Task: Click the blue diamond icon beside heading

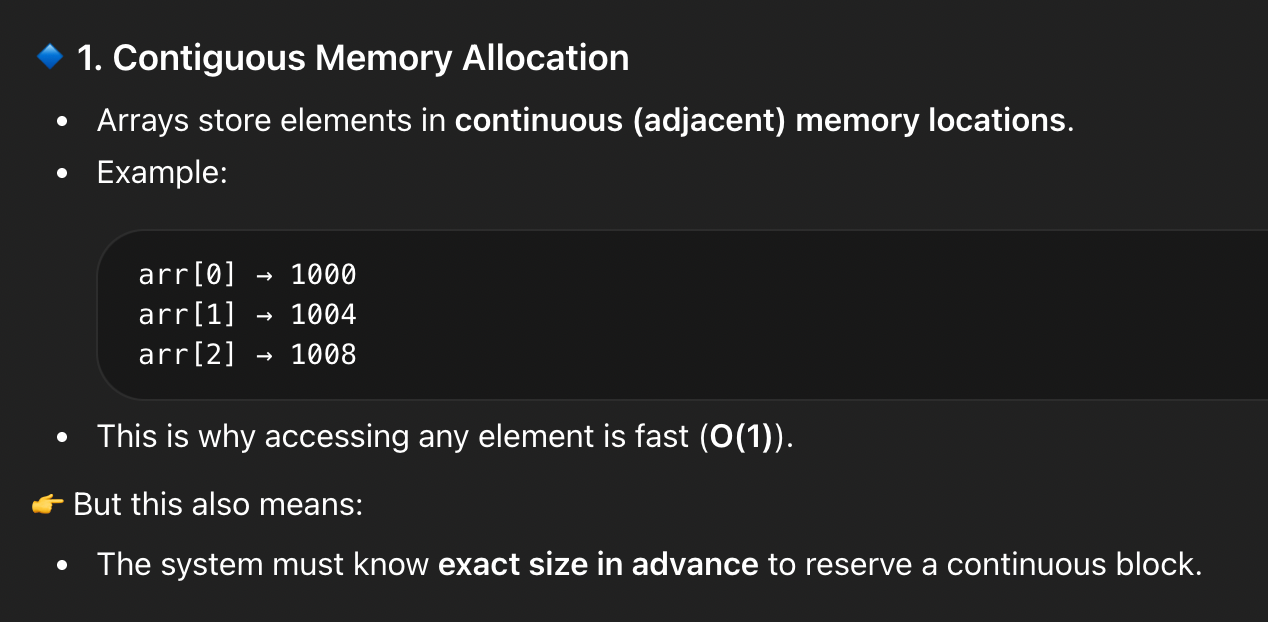Action: coord(49,57)
